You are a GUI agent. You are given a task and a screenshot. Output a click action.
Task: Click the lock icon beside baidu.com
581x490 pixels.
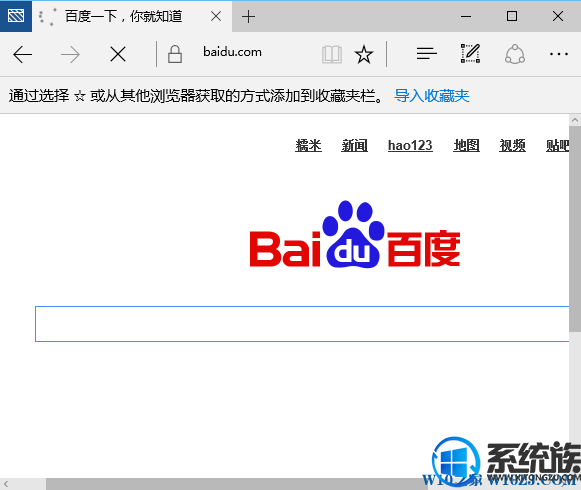175,54
